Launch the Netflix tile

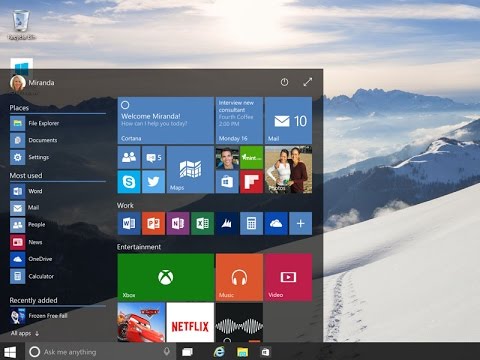[x=190, y=322]
